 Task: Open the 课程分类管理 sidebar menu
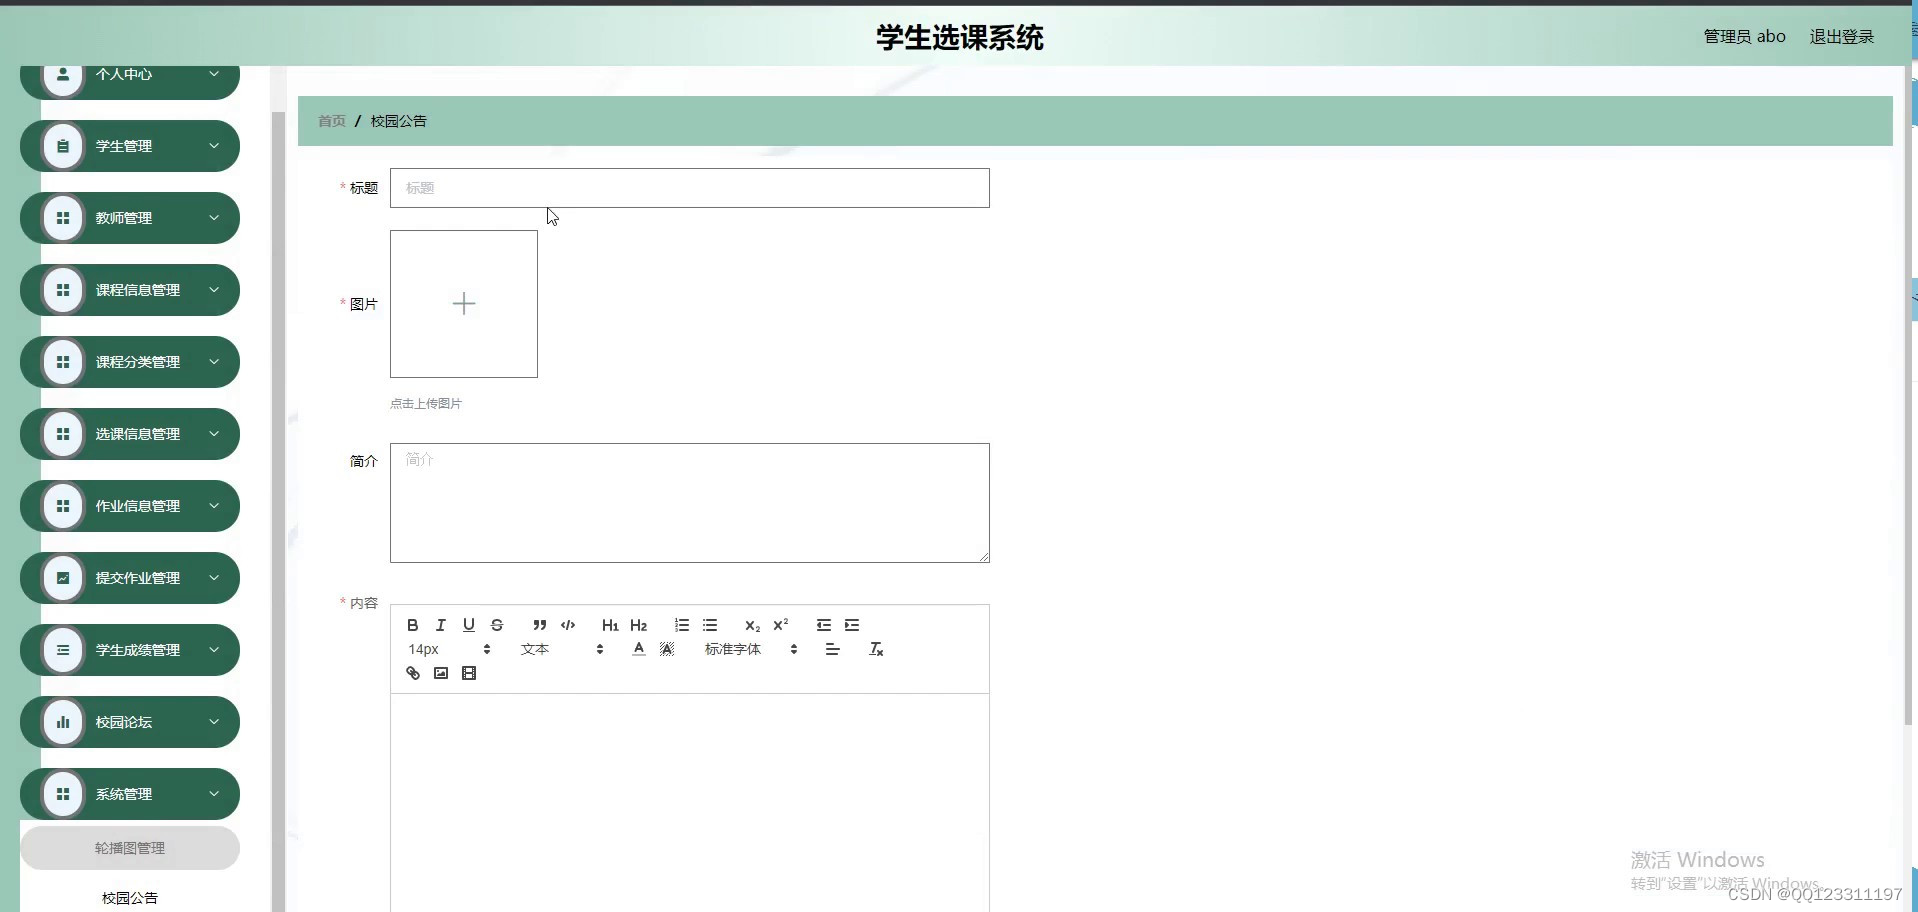[x=130, y=362]
